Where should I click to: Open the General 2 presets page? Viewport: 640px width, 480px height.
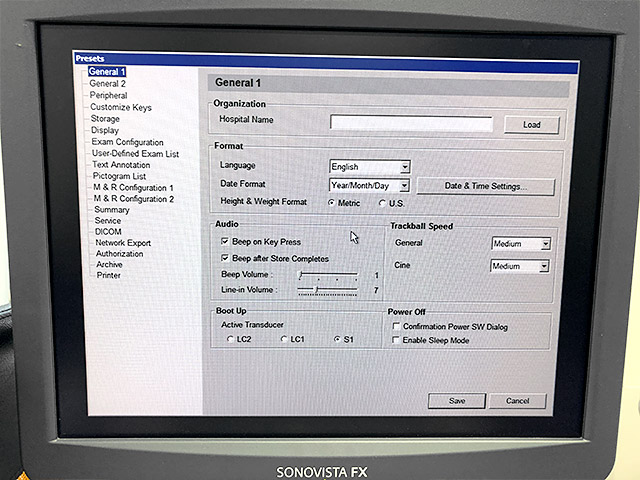(107, 84)
